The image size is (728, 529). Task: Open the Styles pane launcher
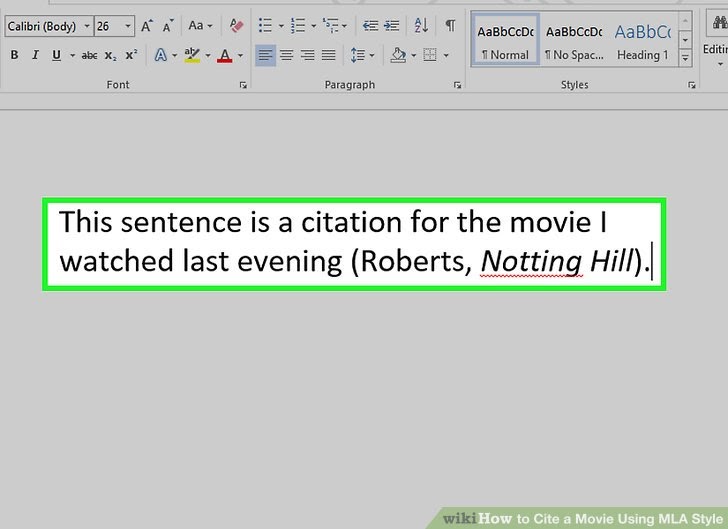point(692,85)
